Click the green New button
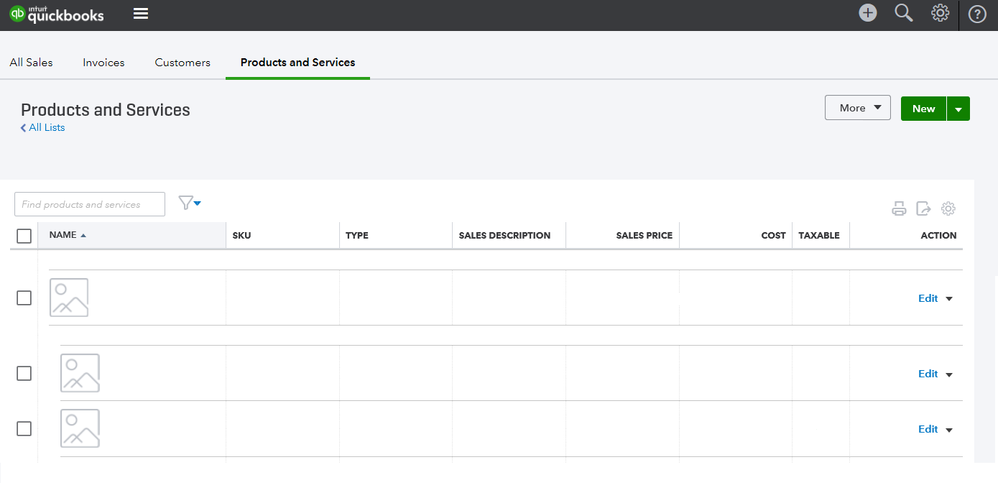The width and height of the screenshot is (998, 483). 923,109
